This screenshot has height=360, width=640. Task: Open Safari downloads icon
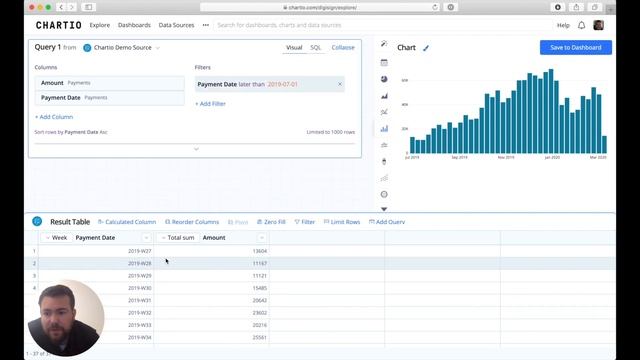coord(558,7)
